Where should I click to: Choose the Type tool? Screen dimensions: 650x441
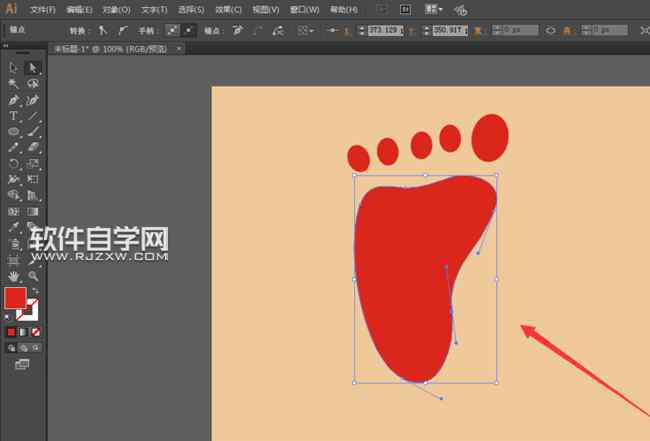14,116
